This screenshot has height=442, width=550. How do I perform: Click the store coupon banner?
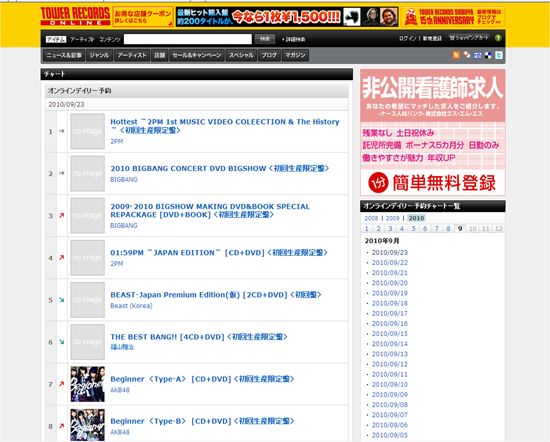pyautogui.click(x=143, y=17)
